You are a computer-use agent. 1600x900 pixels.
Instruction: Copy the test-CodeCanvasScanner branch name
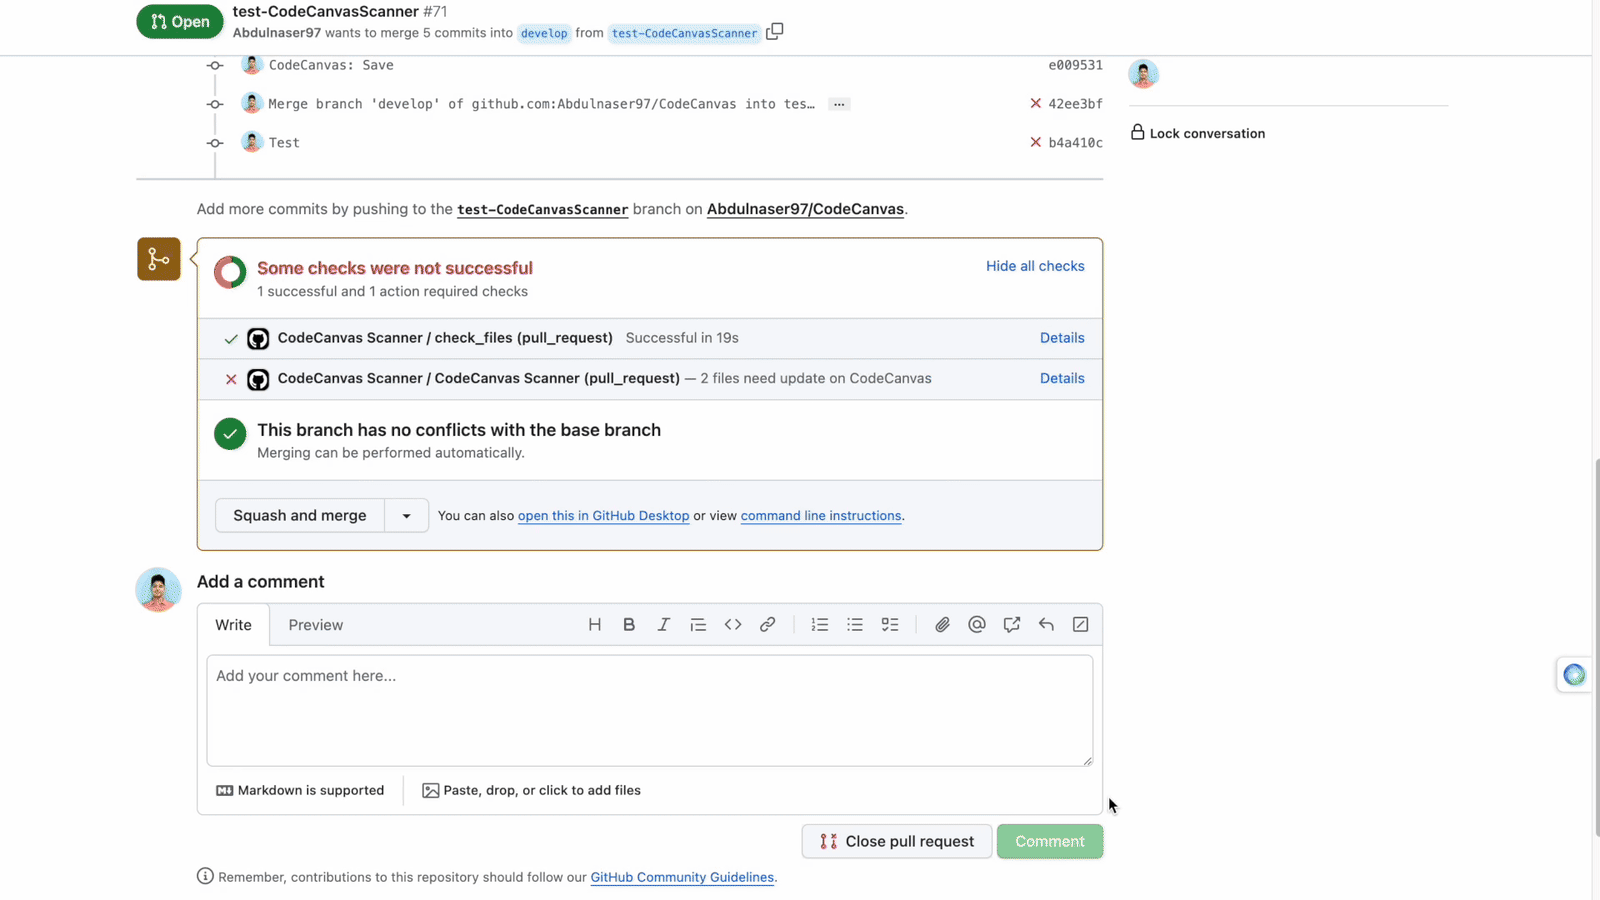pos(775,31)
